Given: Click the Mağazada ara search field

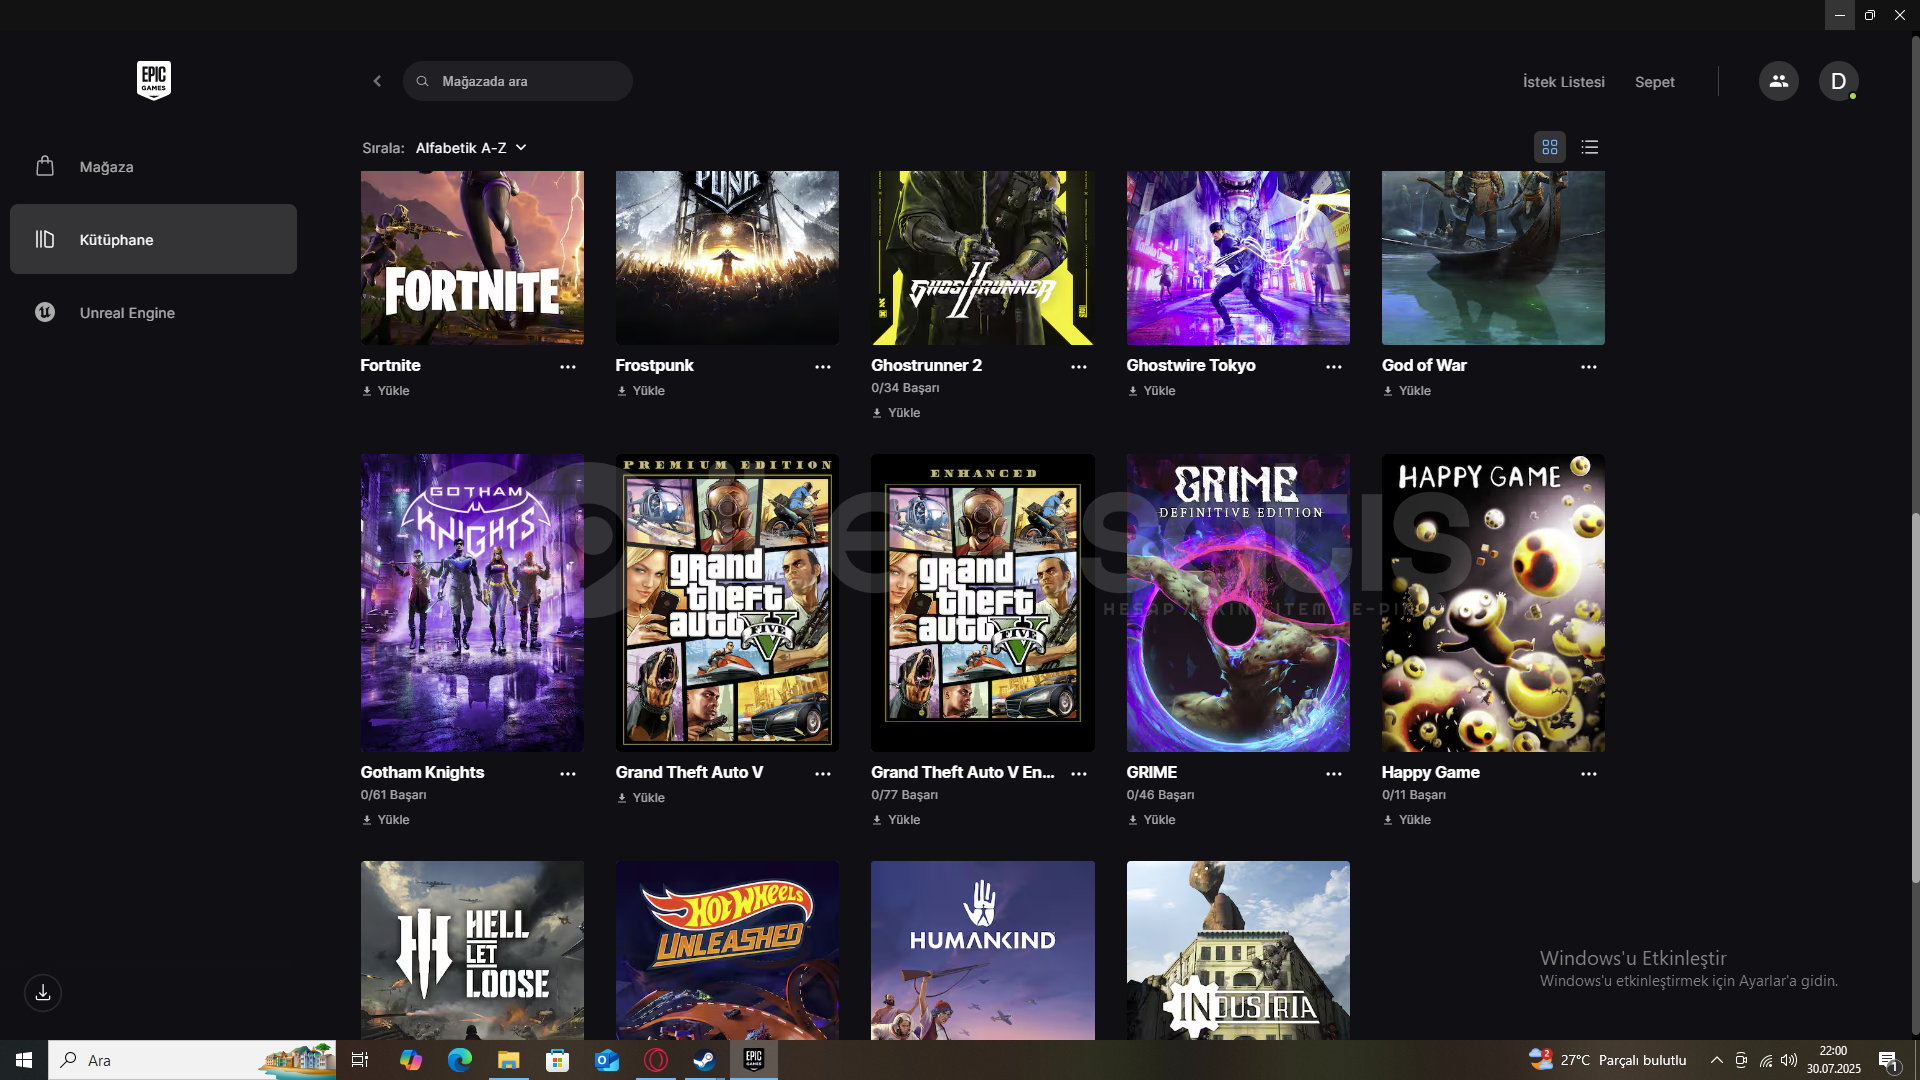Looking at the screenshot, I should (x=518, y=81).
